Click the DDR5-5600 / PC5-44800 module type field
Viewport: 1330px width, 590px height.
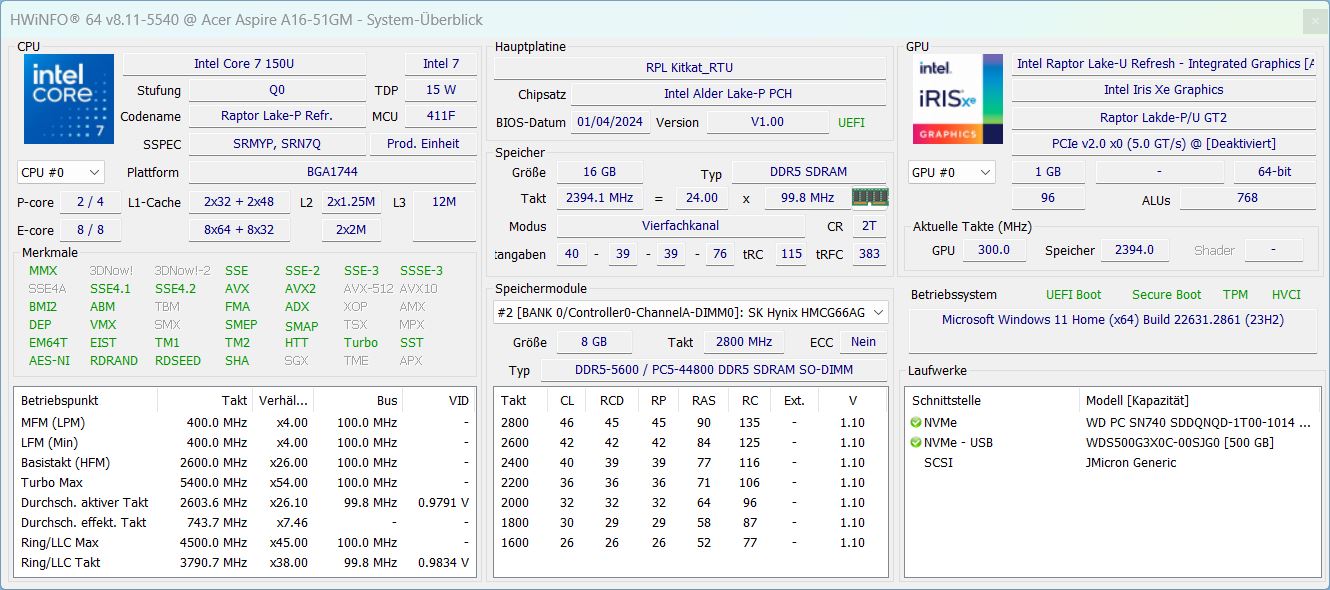[x=714, y=370]
